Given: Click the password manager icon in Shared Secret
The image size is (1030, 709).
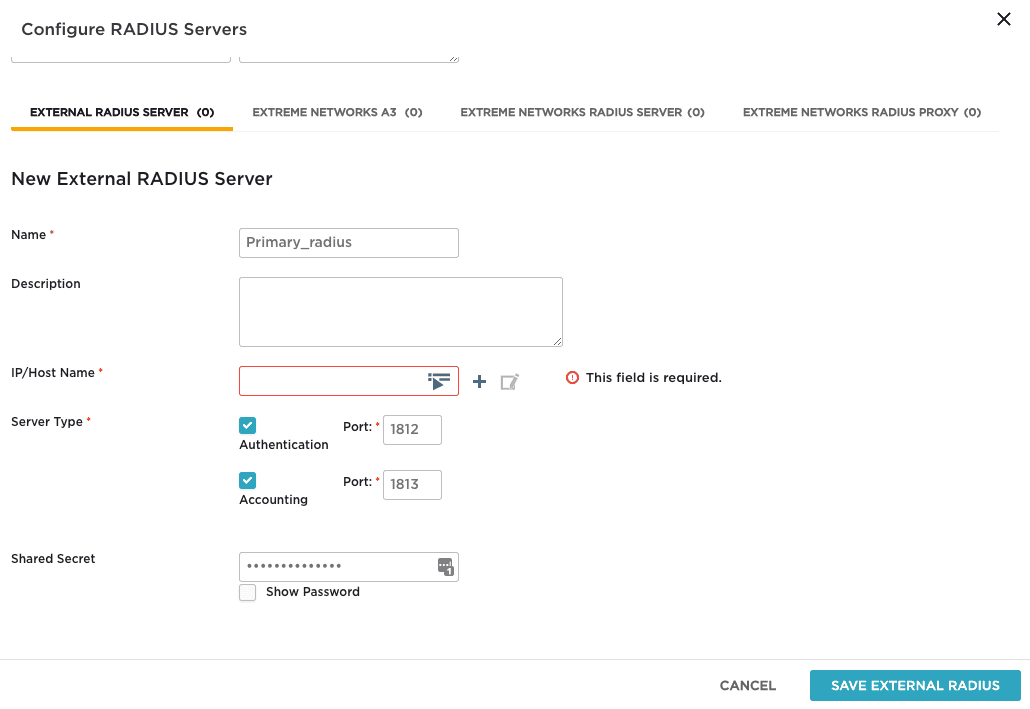Looking at the screenshot, I should (445, 567).
